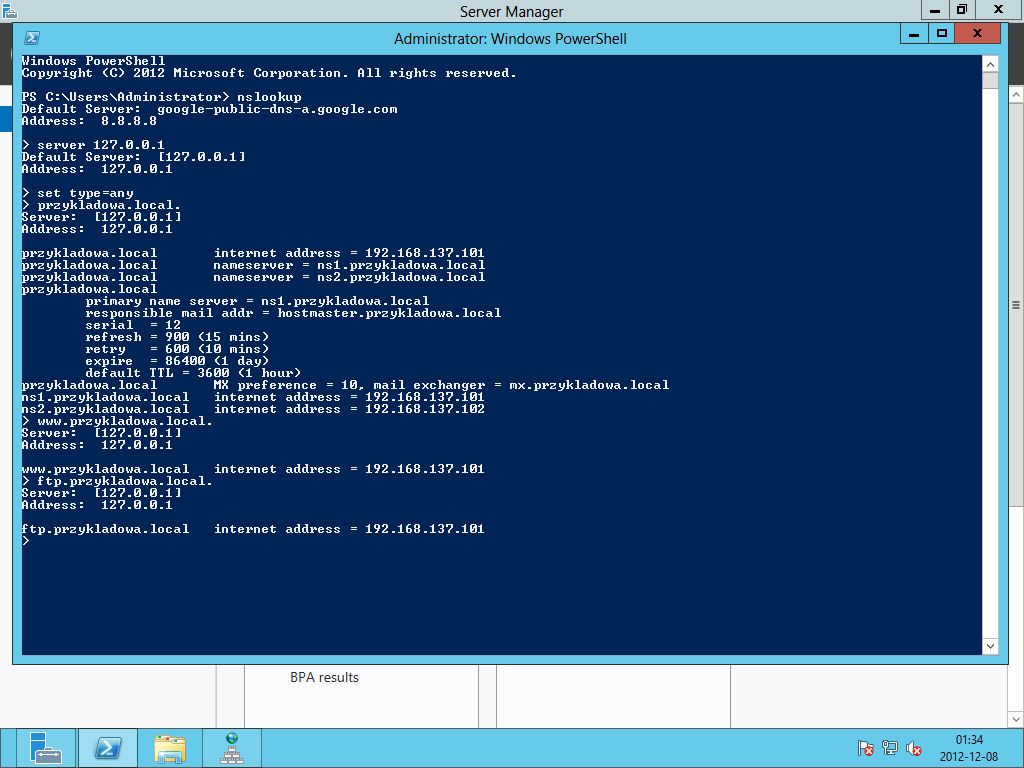
Task: Minimize the PowerShell window
Action: 914,33
